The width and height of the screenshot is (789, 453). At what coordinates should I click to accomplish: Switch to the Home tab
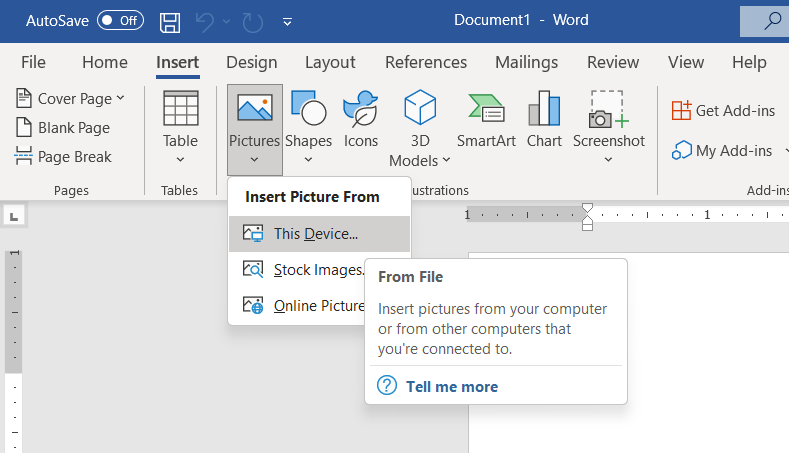[x=105, y=62]
